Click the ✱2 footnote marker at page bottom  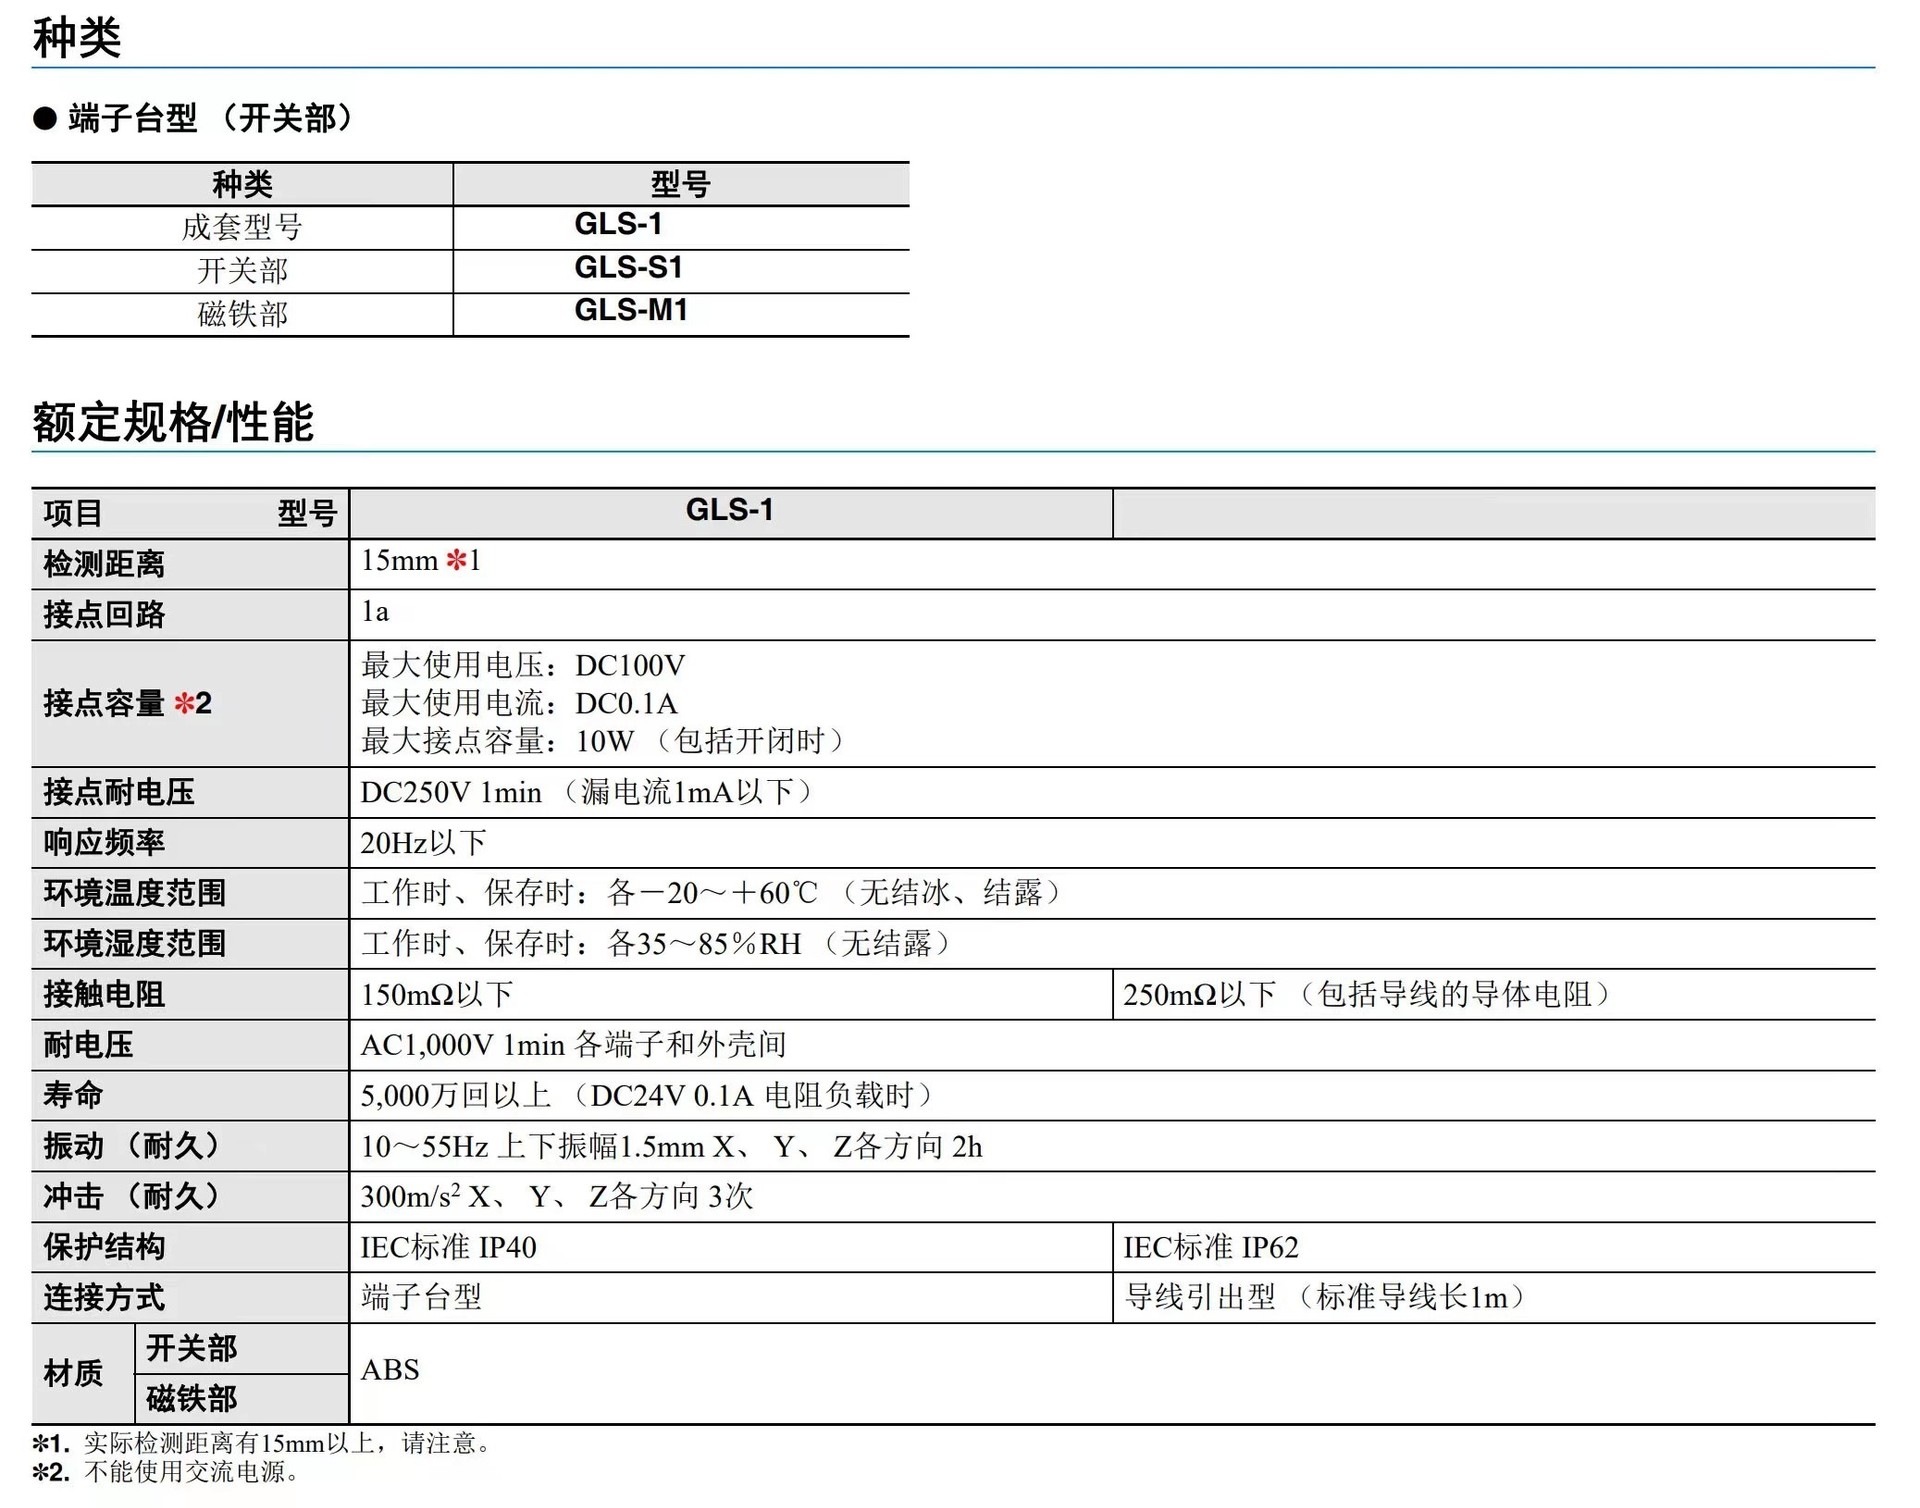49,1473
